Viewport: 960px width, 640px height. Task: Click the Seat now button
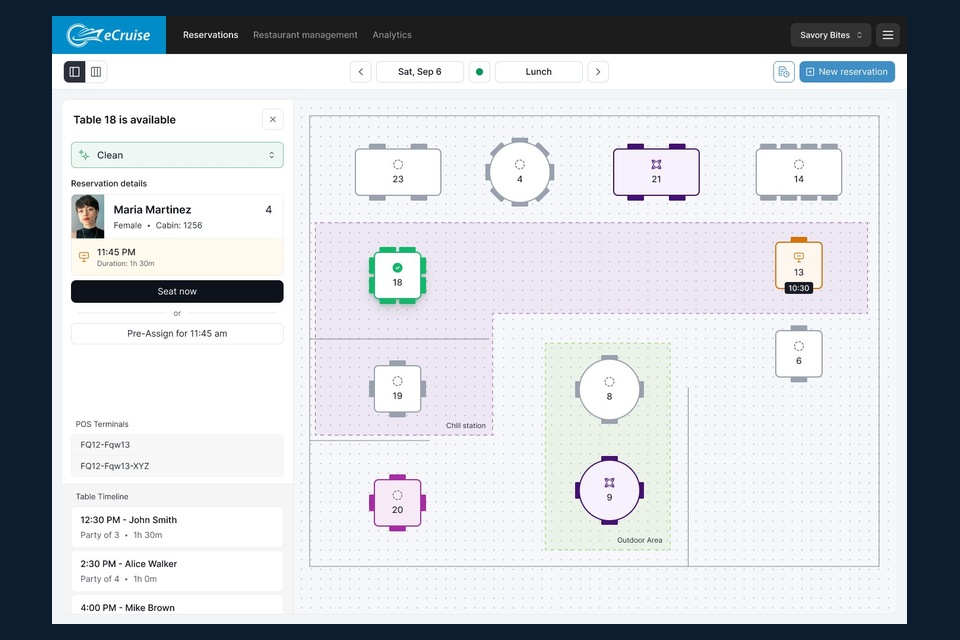(177, 291)
